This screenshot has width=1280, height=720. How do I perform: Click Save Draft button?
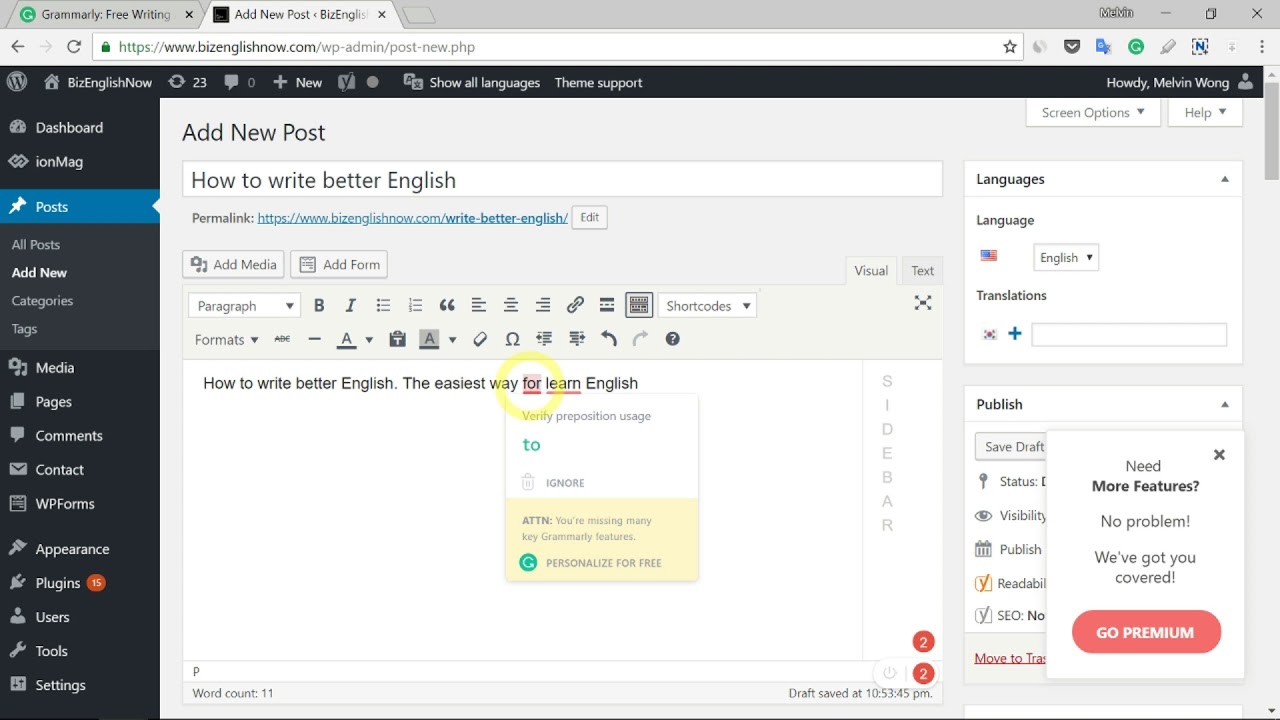1011,447
